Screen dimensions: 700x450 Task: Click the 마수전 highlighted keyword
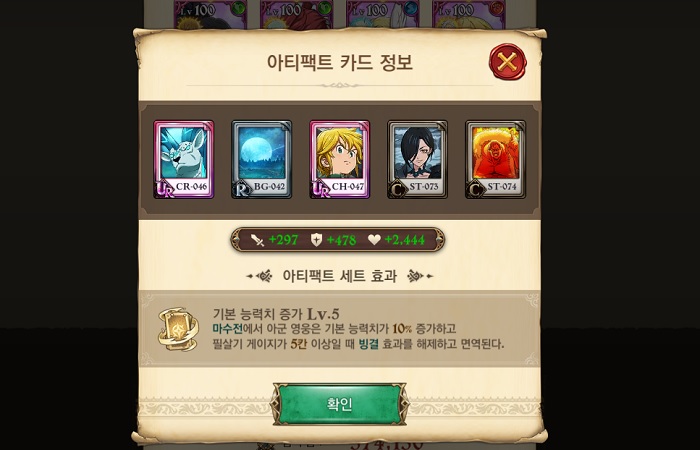[228, 329]
